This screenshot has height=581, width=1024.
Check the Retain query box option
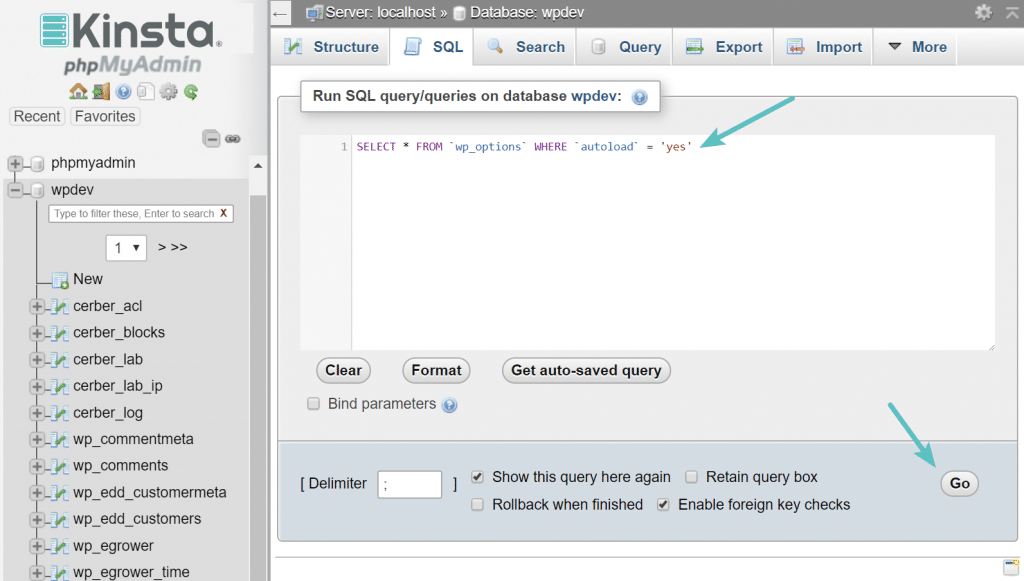[x=691, y=477]
